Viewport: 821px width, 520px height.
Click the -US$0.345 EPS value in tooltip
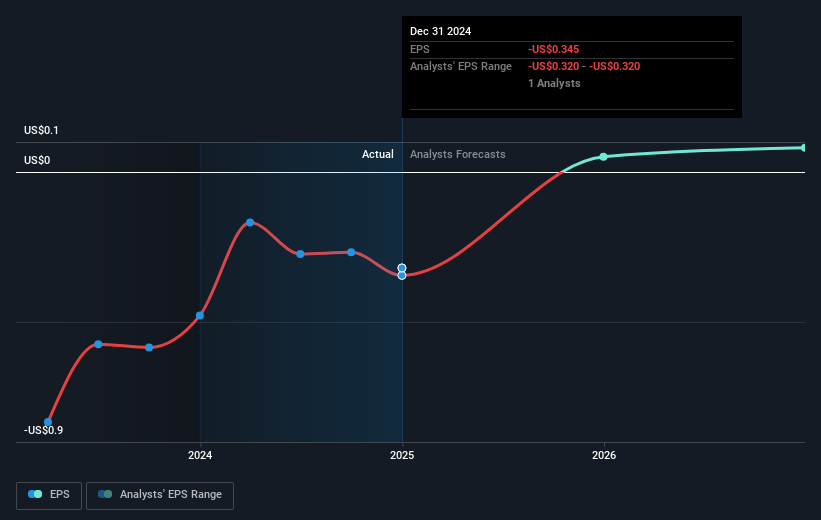553,49
